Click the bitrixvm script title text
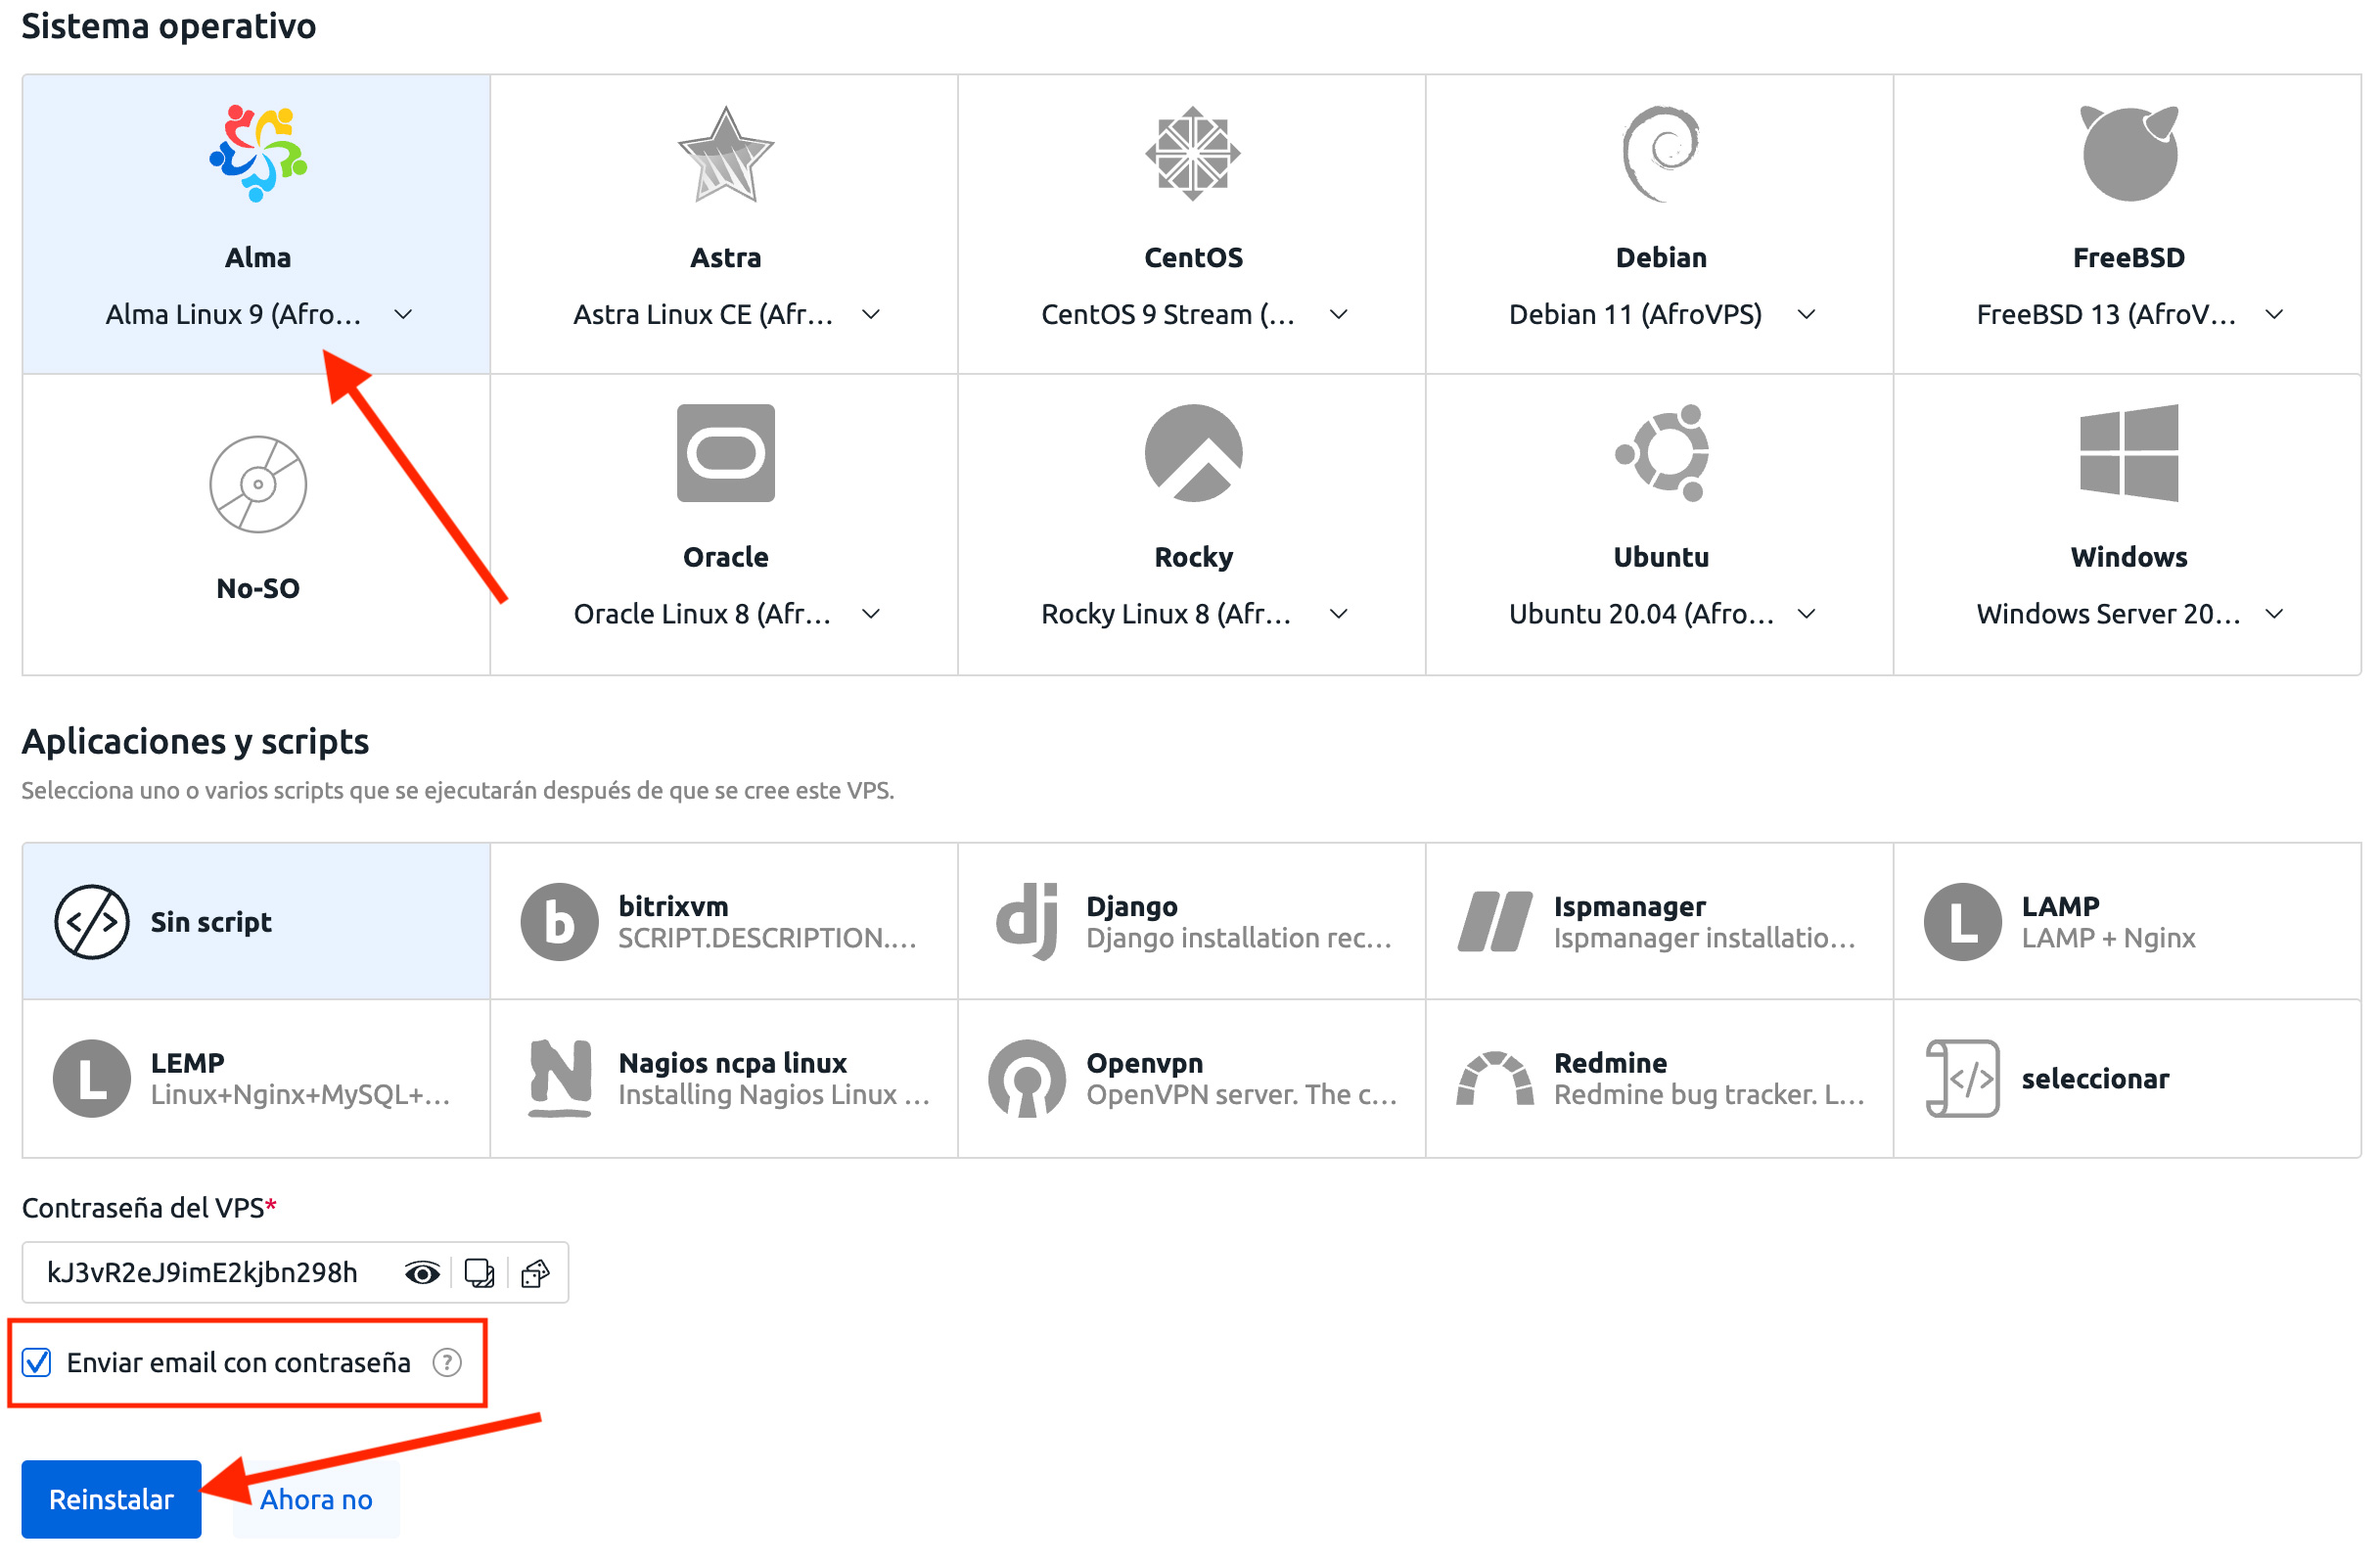The image size is (2380, 1566). (x=673, y=906)
